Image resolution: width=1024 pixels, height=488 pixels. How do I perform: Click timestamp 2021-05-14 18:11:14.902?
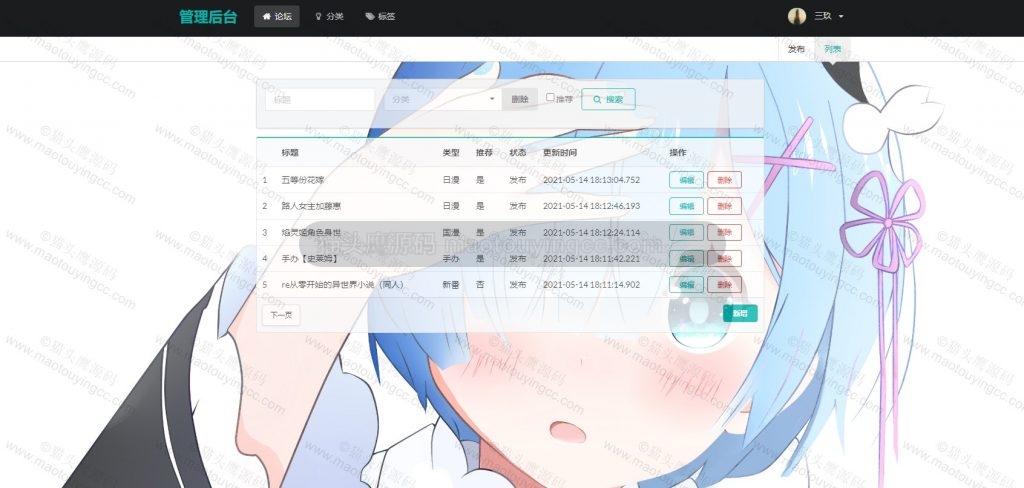point(592,285)
